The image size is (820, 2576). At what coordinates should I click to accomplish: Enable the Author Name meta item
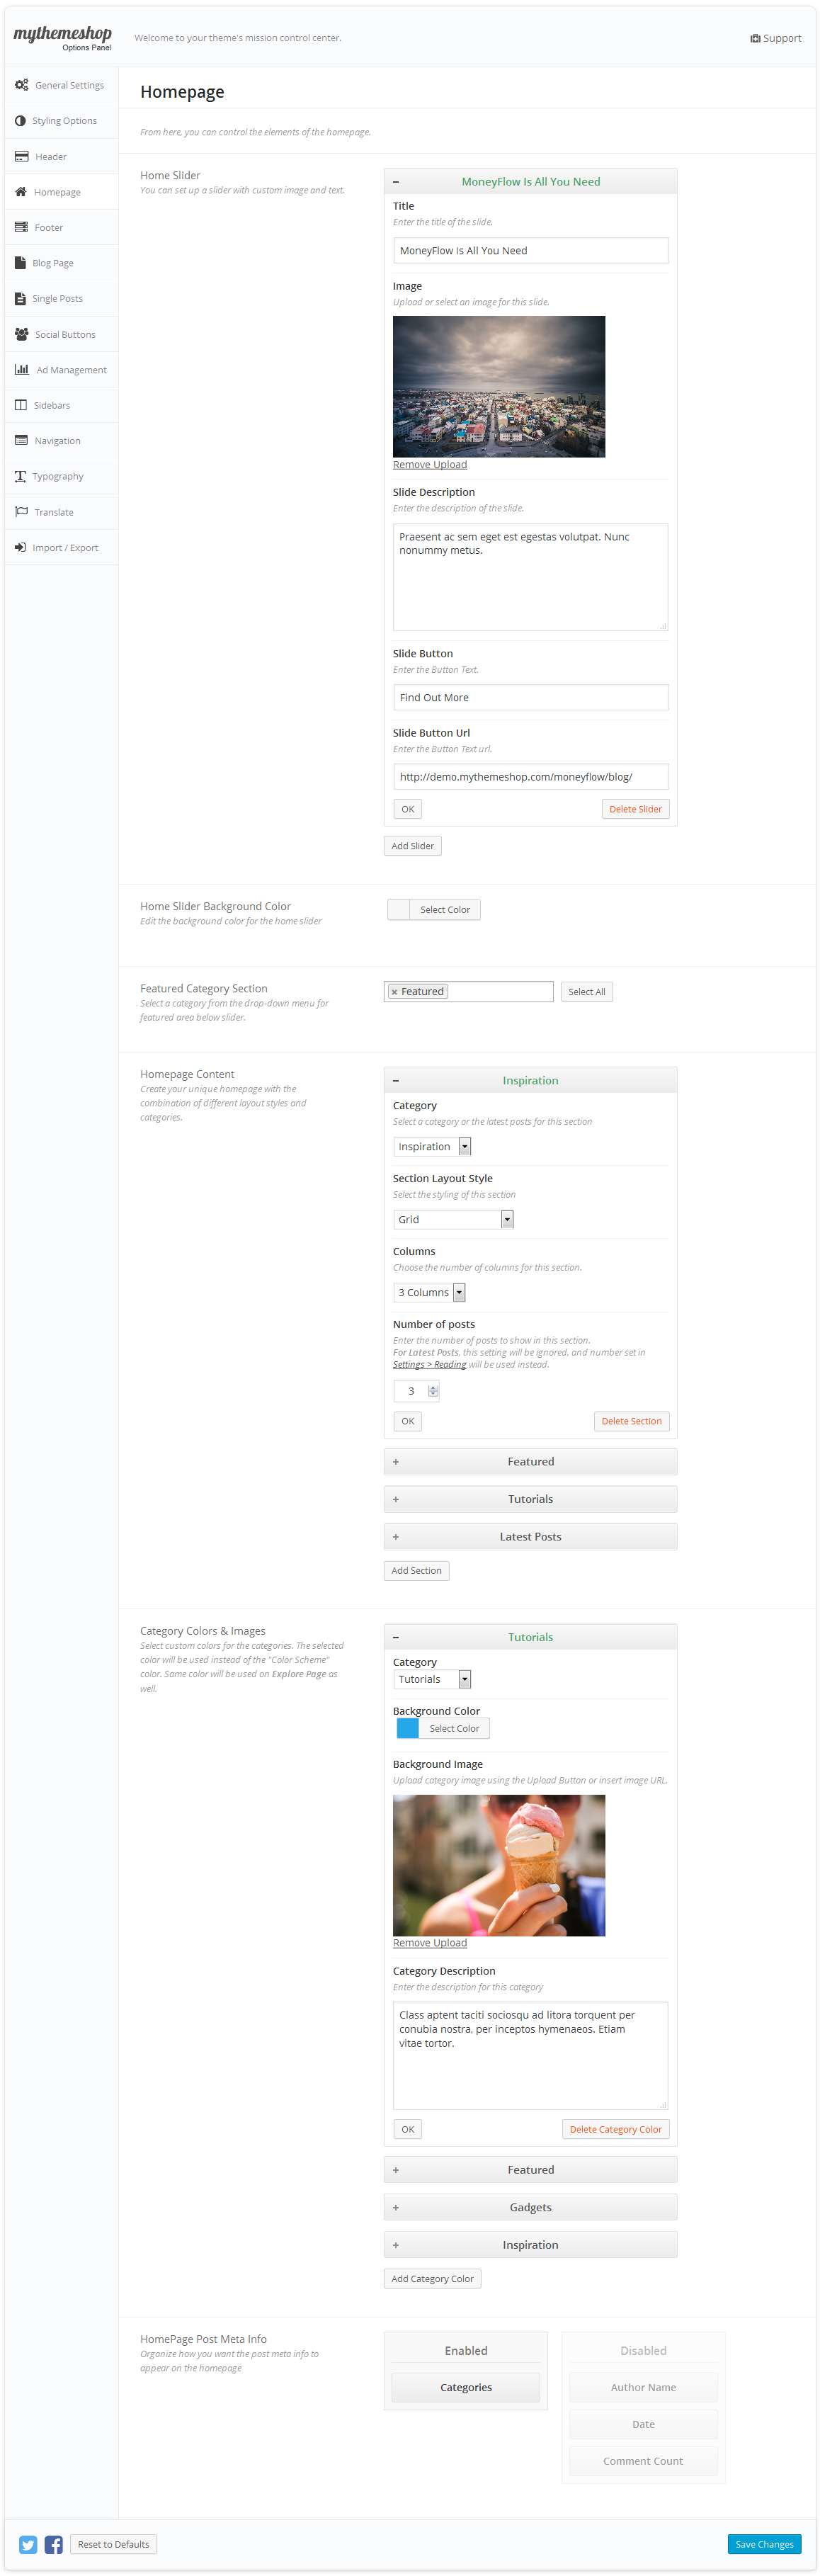click(643, 2387)
